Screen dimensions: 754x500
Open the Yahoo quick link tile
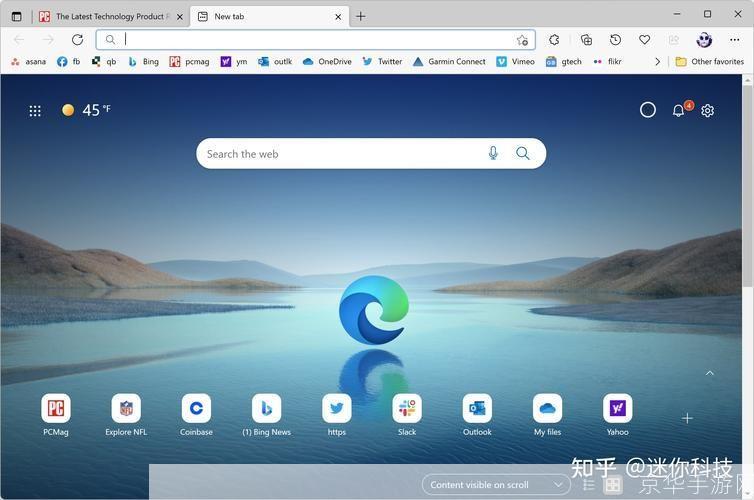(x=617, y=414)
